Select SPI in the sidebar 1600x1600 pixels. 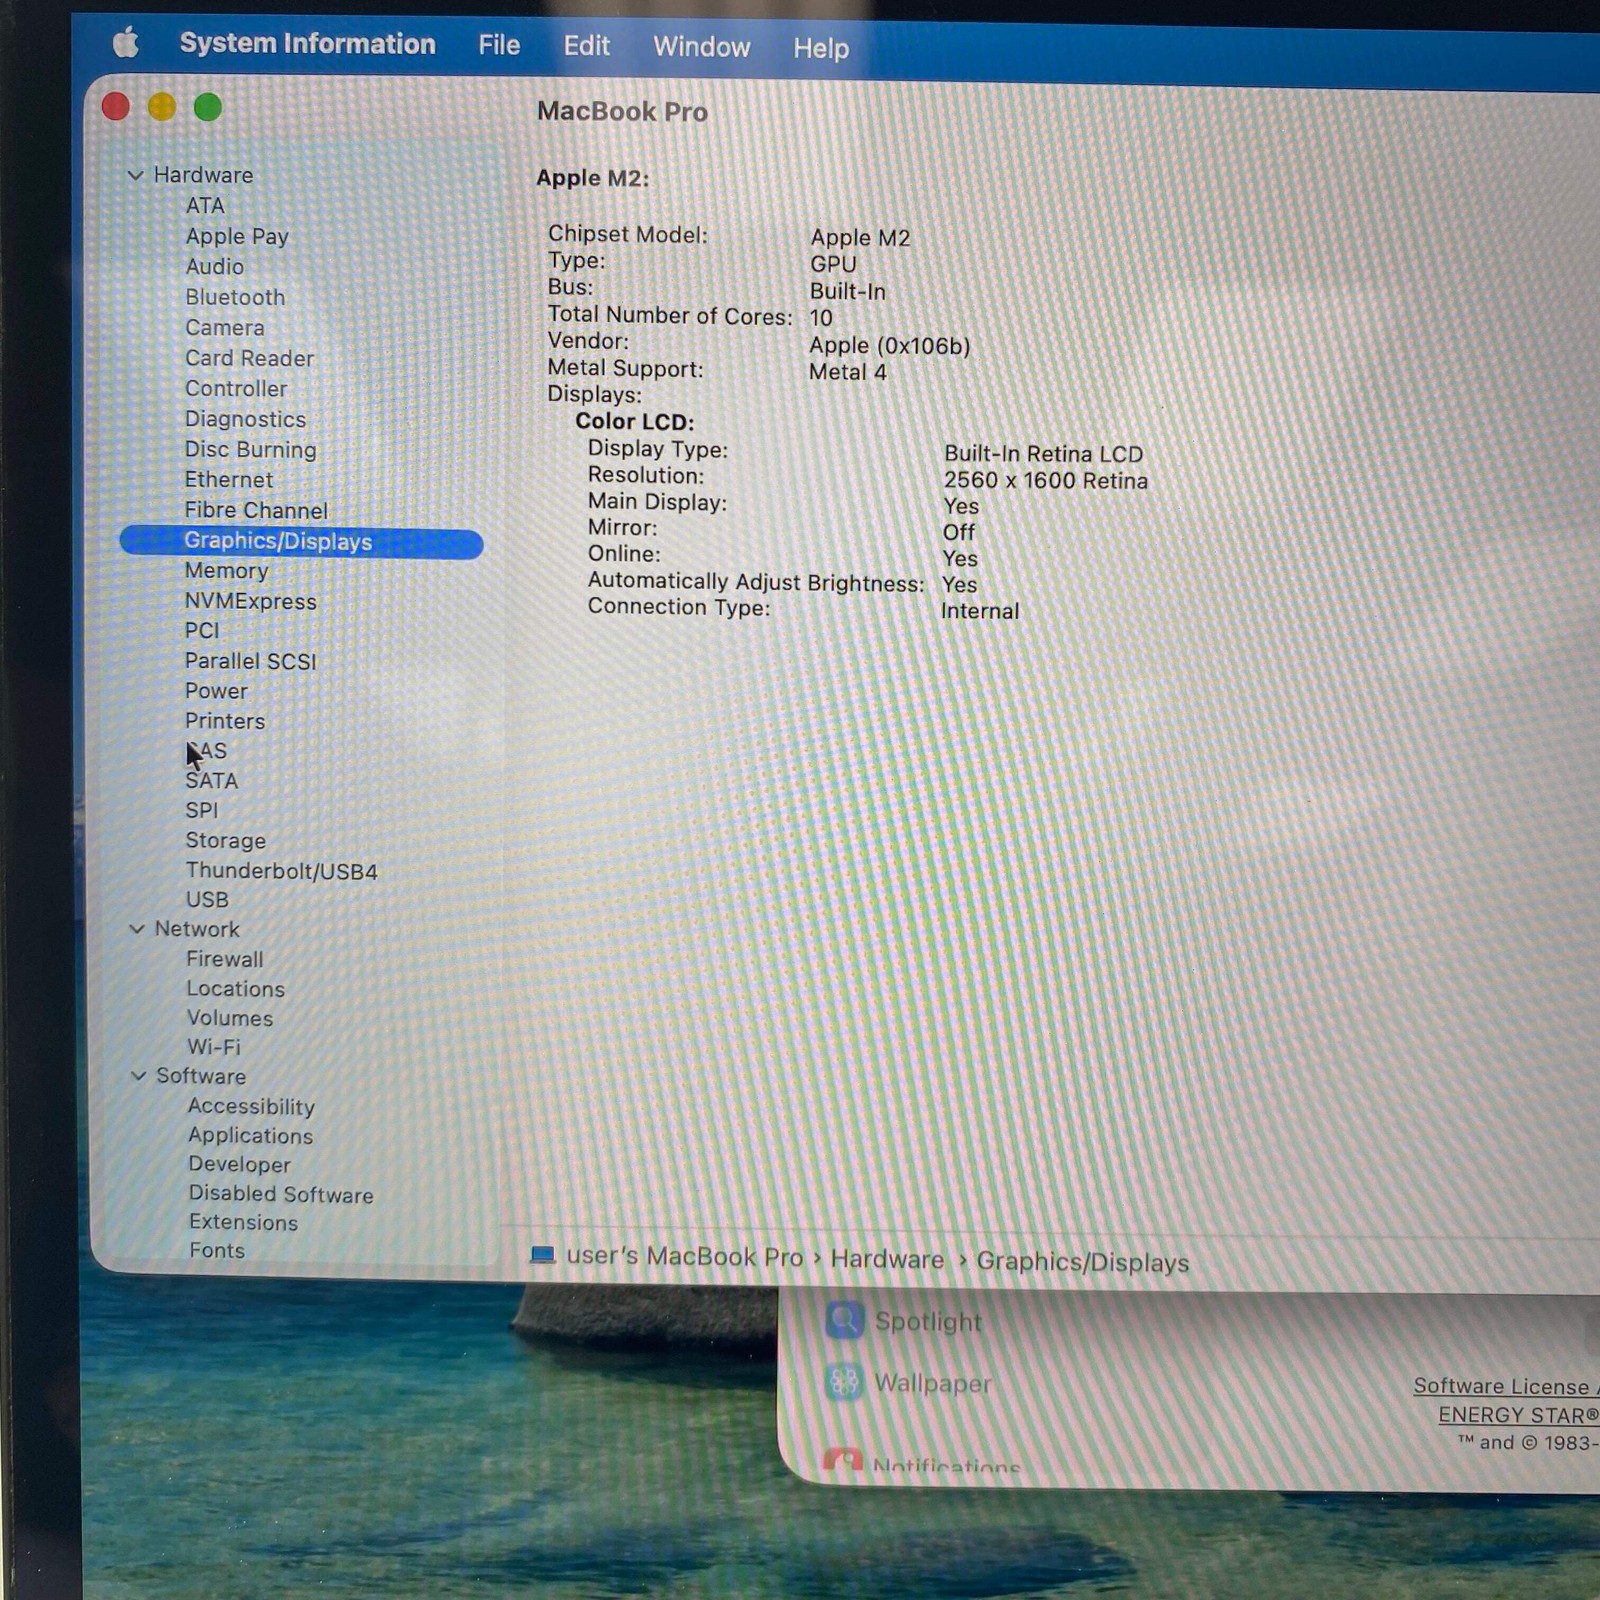pos(201,811)
